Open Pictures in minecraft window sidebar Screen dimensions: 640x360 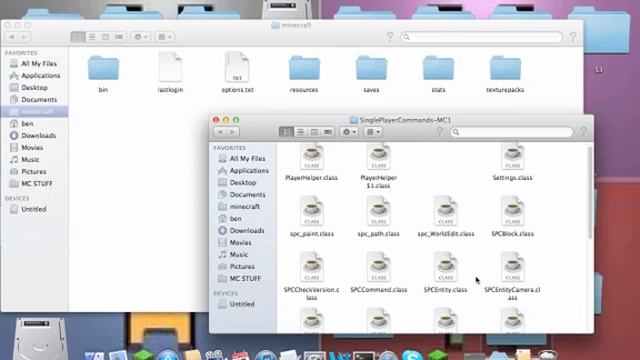(x=34, y=171)
